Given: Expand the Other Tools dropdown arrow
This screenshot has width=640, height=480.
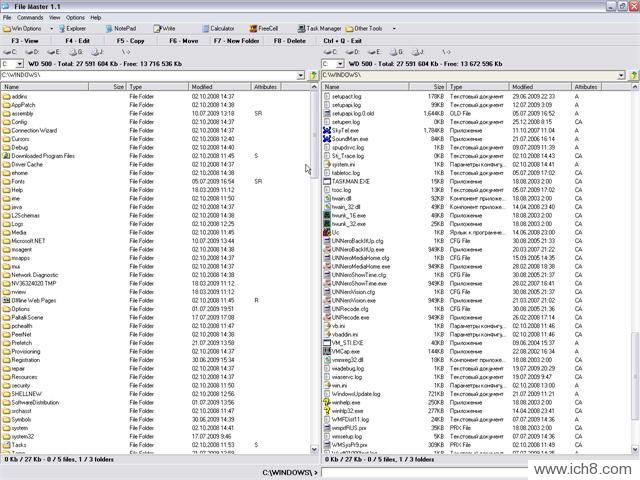Looking at the screenshot, I should [x=394, y=29].
